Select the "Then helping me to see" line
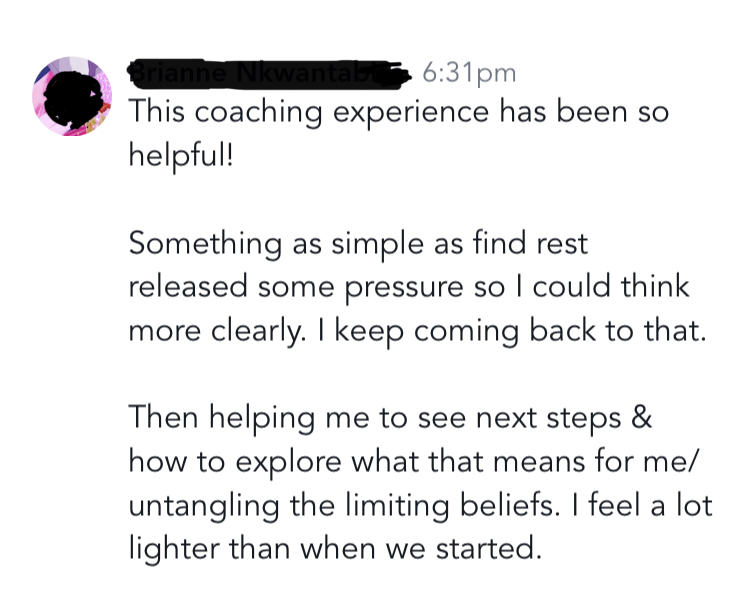 tap(390, 418)
